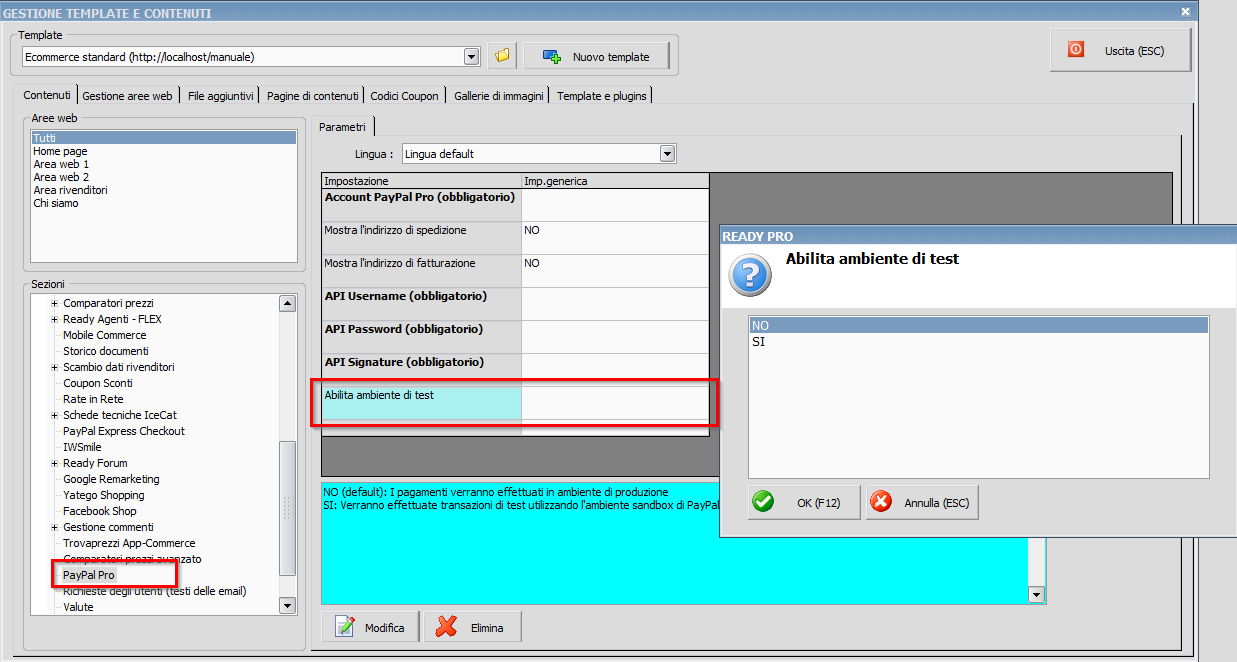1237x662 pixels.
Task: Close the Gestione template e contenuti window
Action: pos(1185,12)
